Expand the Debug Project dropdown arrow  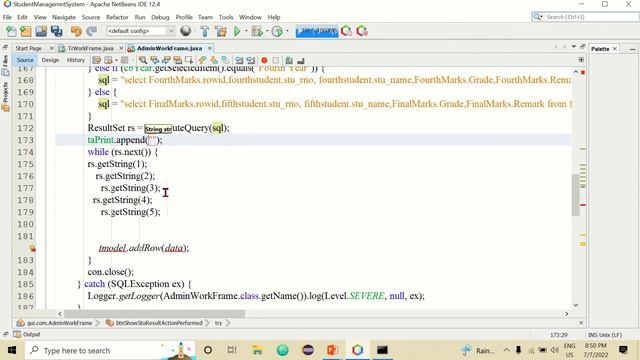click(267, 31)
